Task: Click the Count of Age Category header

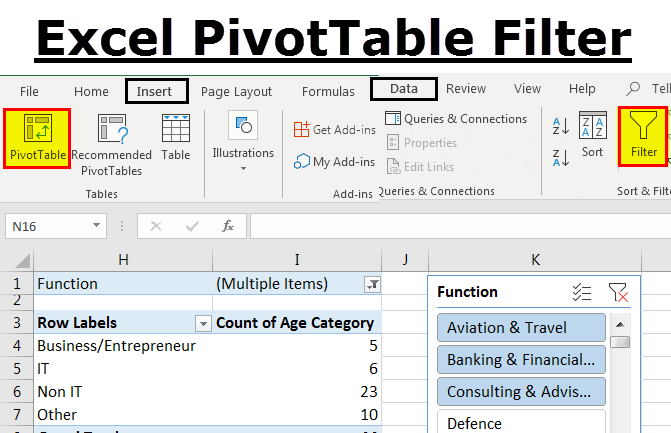Action: 295,323
